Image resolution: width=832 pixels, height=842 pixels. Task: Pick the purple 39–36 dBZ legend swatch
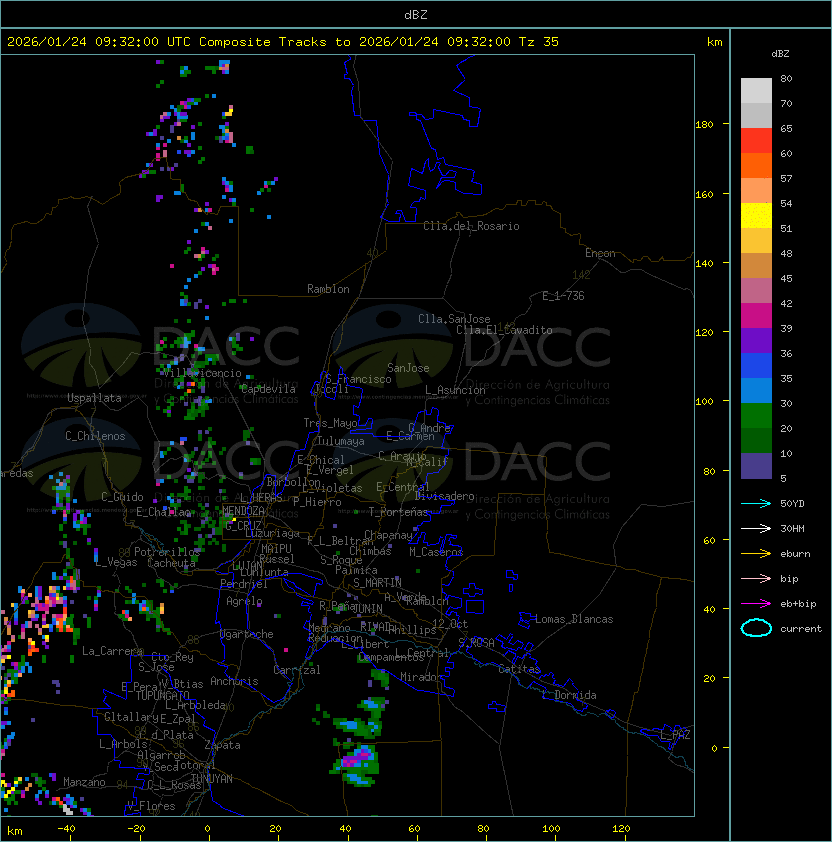point(756,341)
